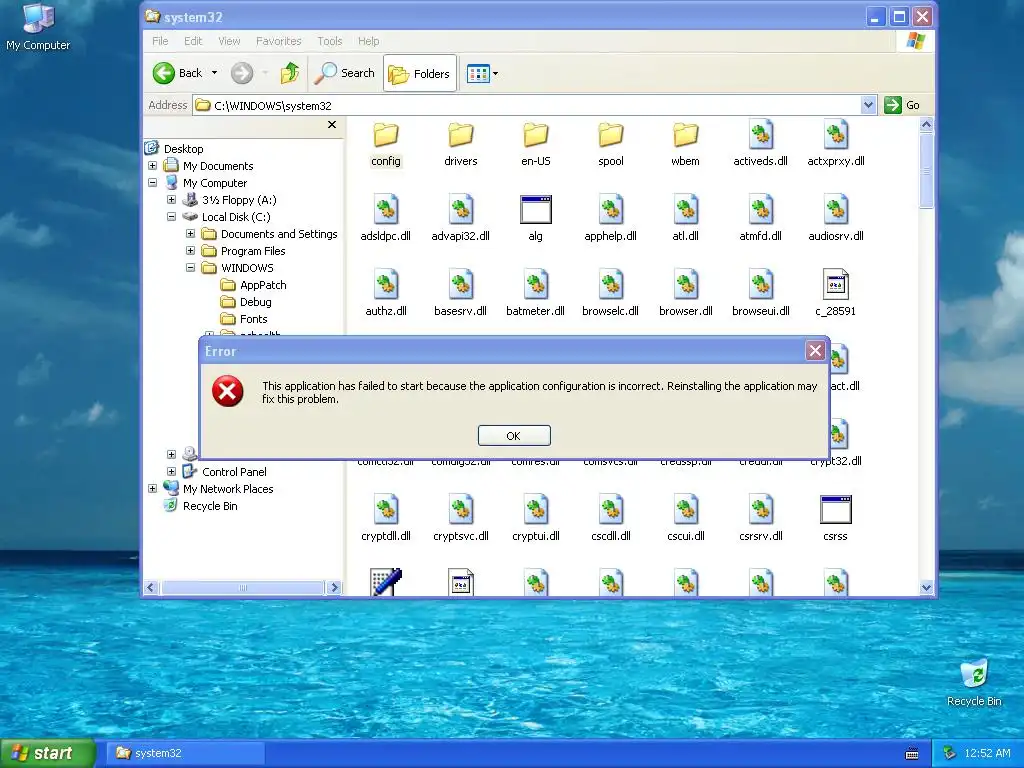The width and height of the screenshot is (1024, 768).
Task: Select the activeds.dll file
Action: pos(761,144)
